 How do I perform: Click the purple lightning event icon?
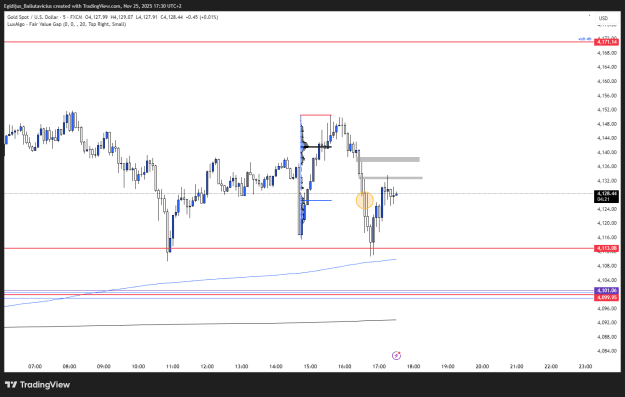[x=396, y=355]
